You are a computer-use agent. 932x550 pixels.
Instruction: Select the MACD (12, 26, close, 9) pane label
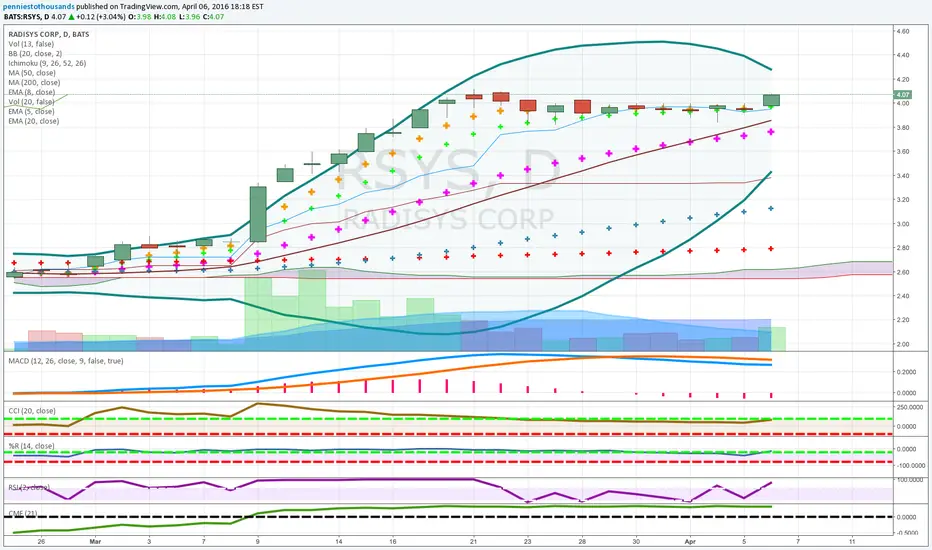click(x=66, y=361)
